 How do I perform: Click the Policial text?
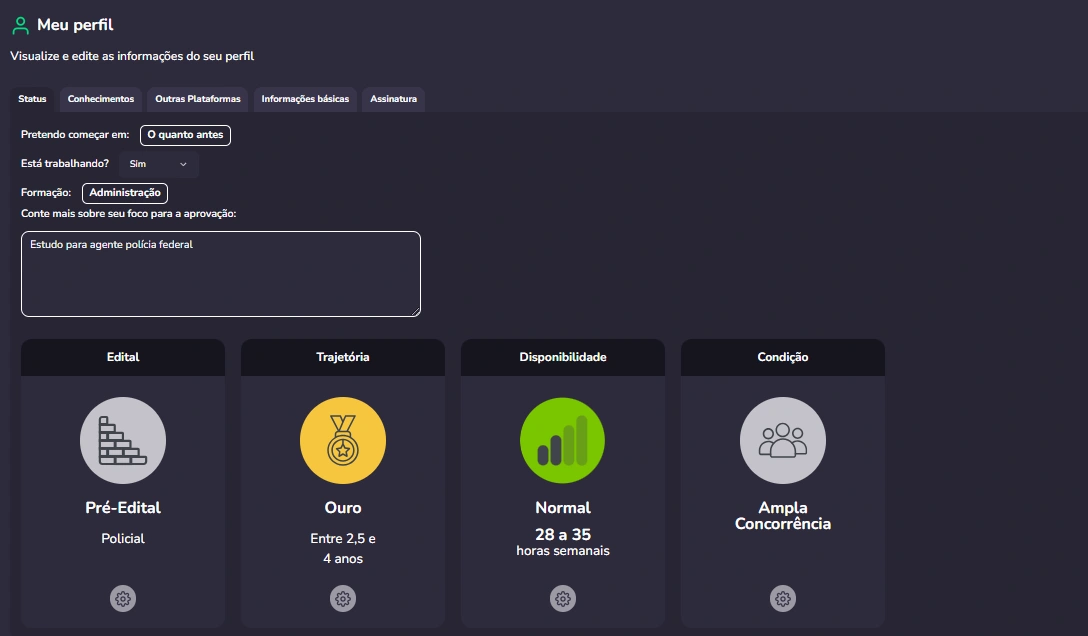pos(123,538)
